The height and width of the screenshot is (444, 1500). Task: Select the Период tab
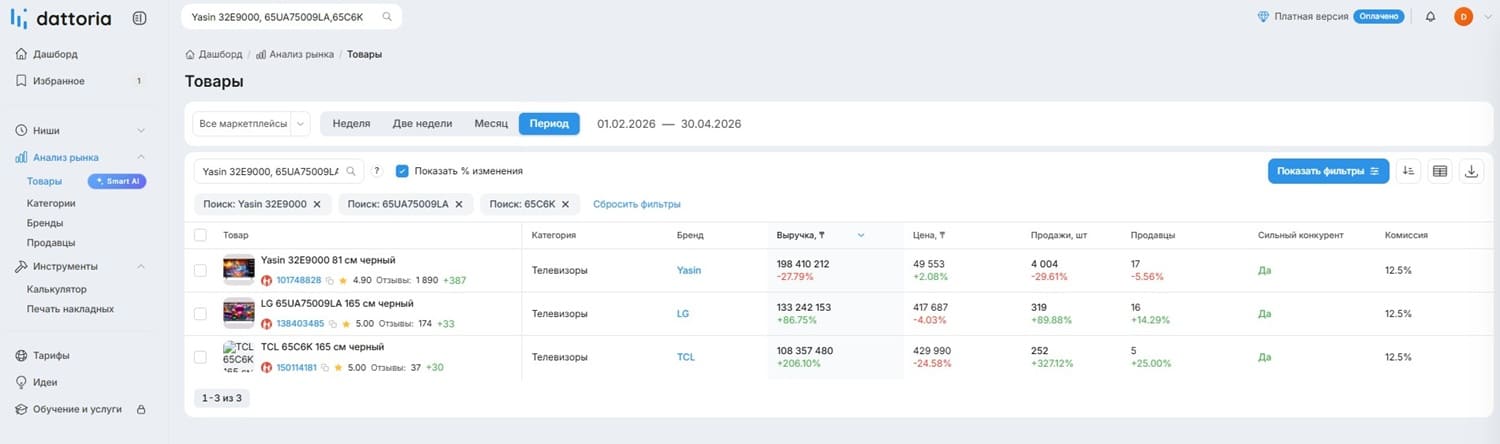pos(549,123)
